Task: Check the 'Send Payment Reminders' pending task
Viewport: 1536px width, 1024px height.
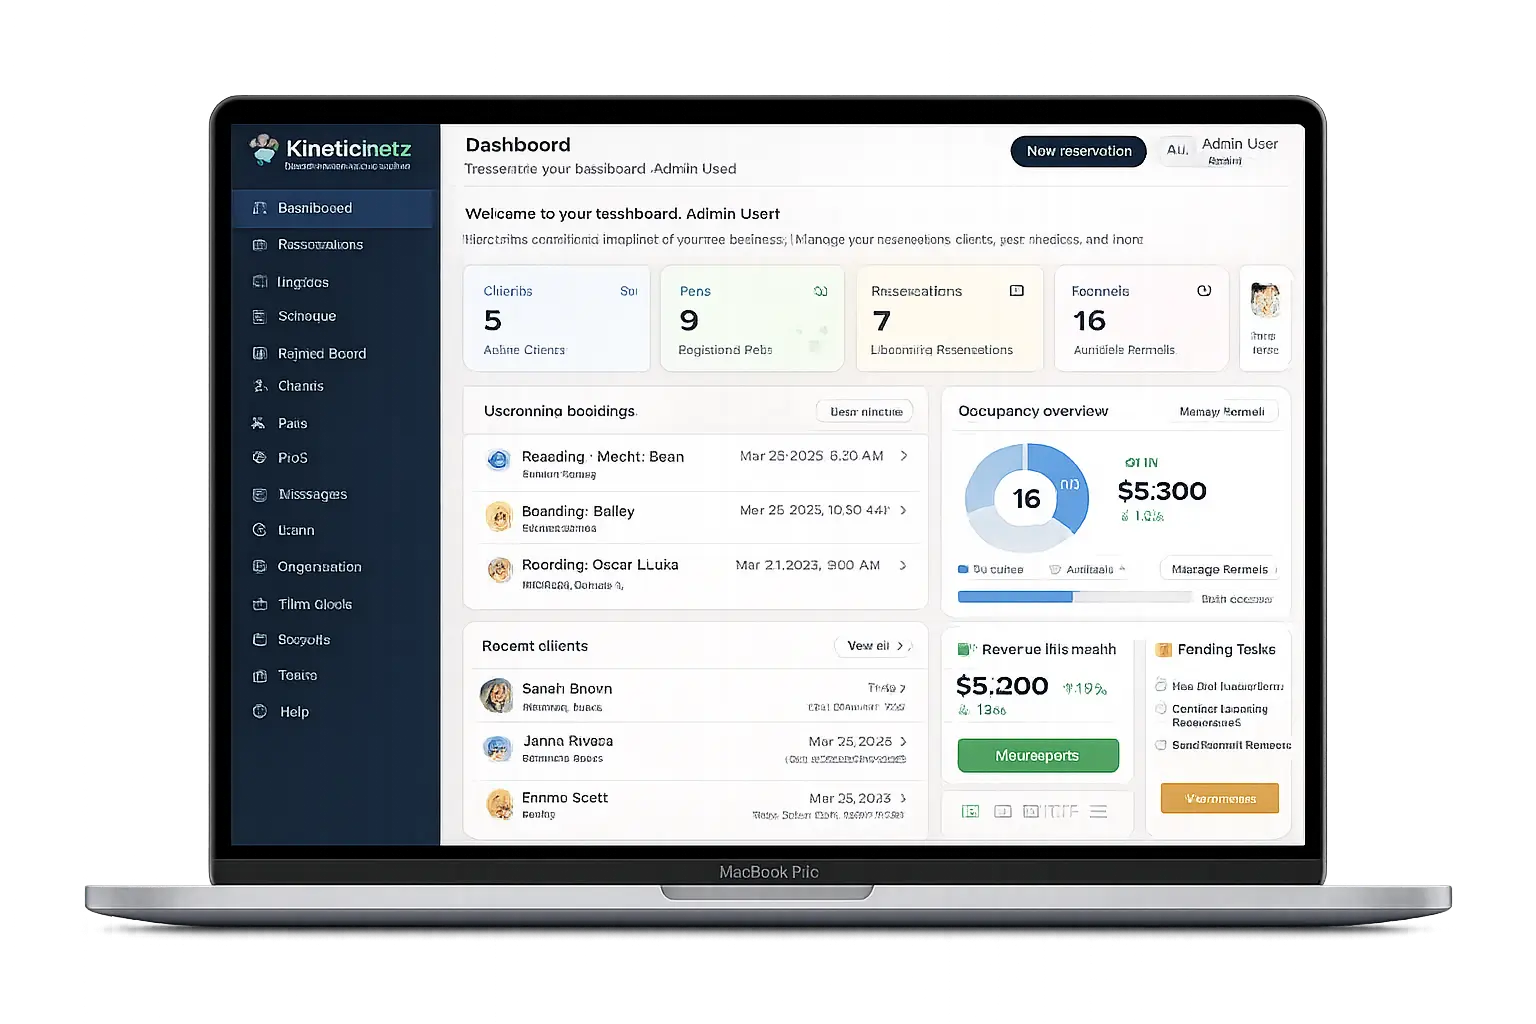Action: 1160,745
